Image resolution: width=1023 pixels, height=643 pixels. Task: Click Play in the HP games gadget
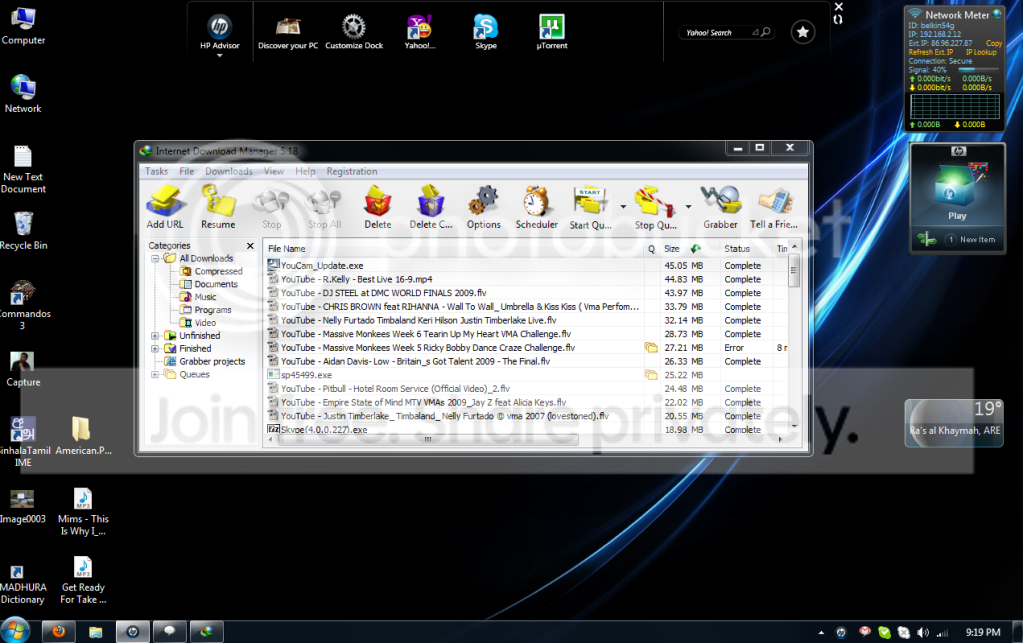click(x=957, y=216)
